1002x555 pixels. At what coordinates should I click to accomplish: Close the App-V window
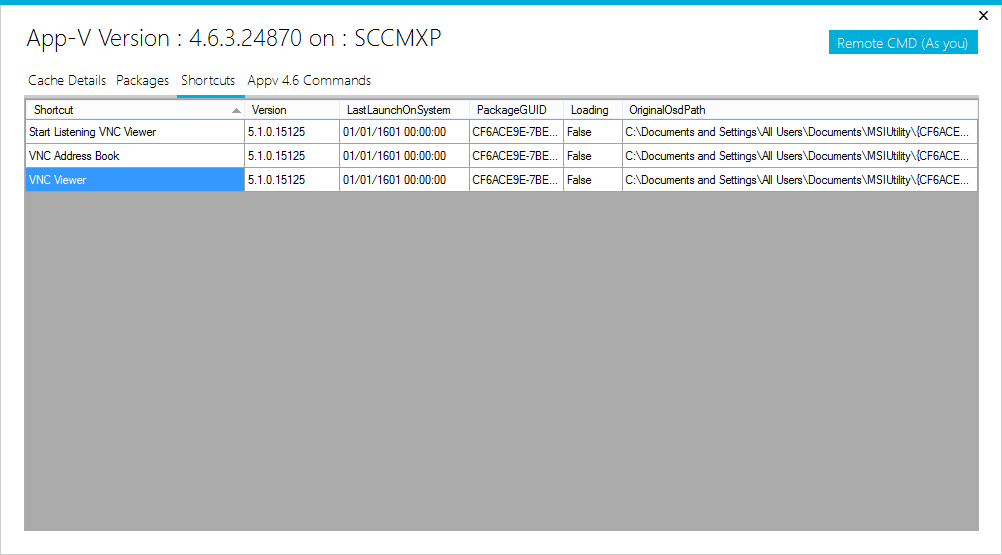(983, 15)
